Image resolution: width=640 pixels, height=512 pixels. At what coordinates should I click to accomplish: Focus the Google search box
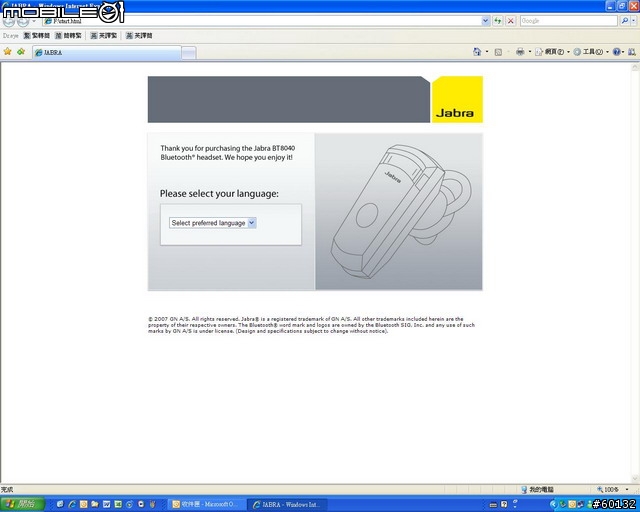tap(569, 21)
